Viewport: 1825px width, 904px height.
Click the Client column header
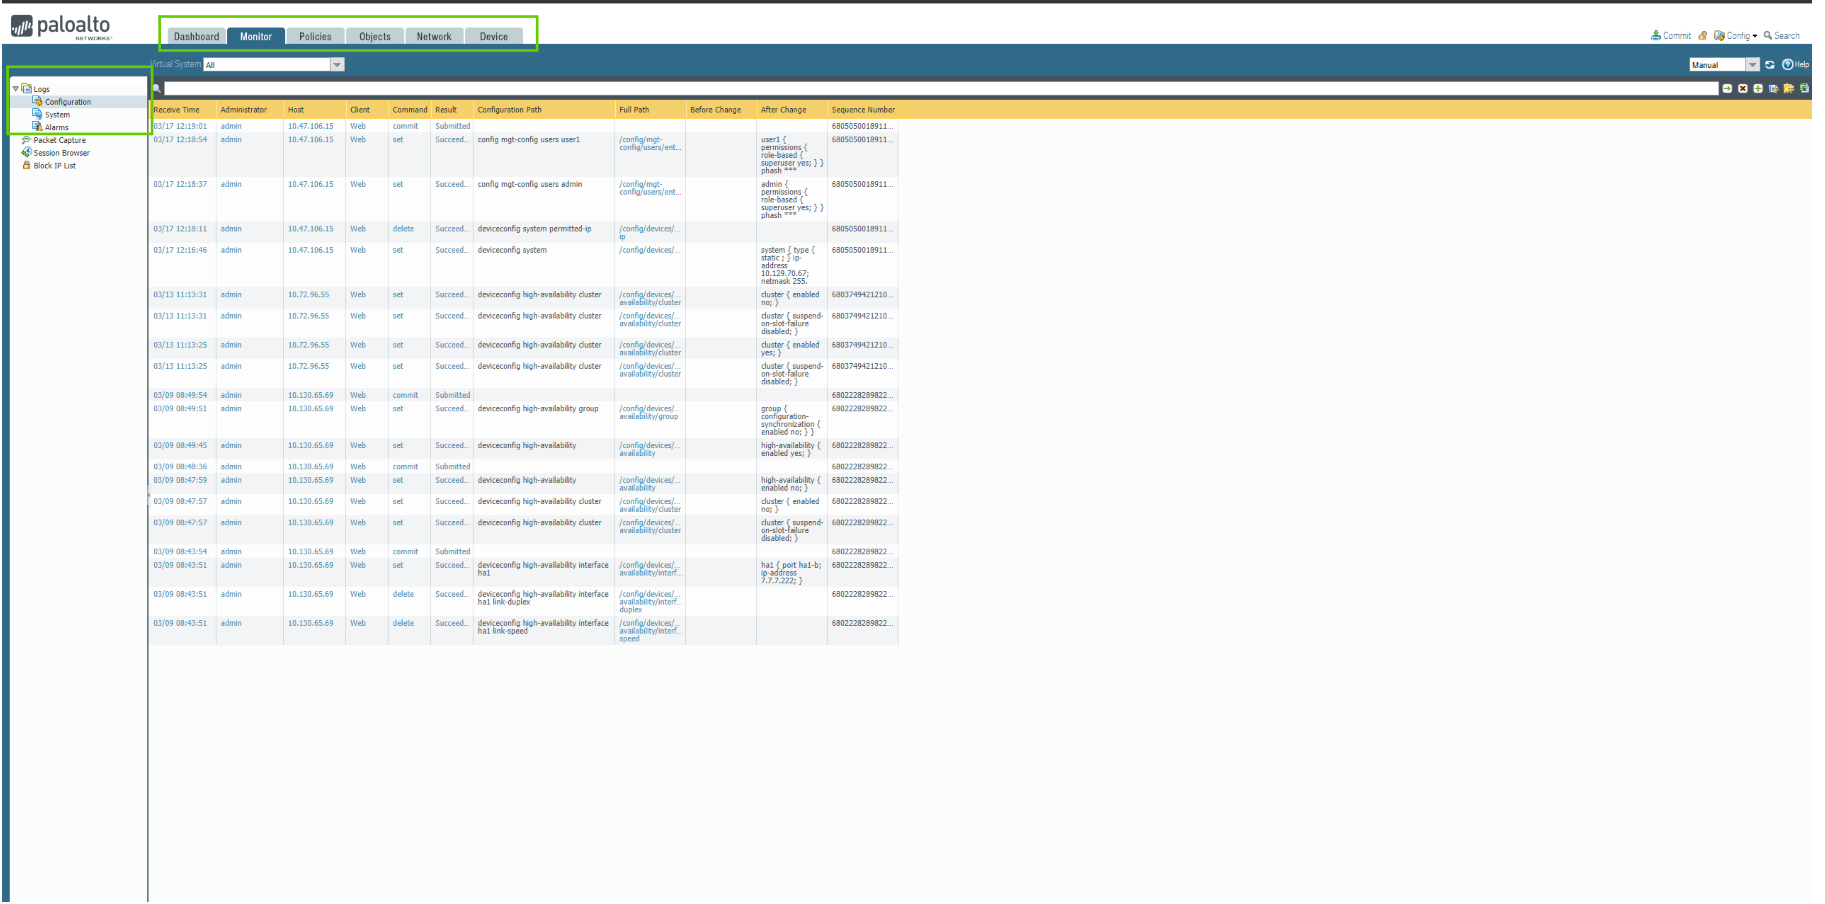pyautogui.click(x=367, y=110)
